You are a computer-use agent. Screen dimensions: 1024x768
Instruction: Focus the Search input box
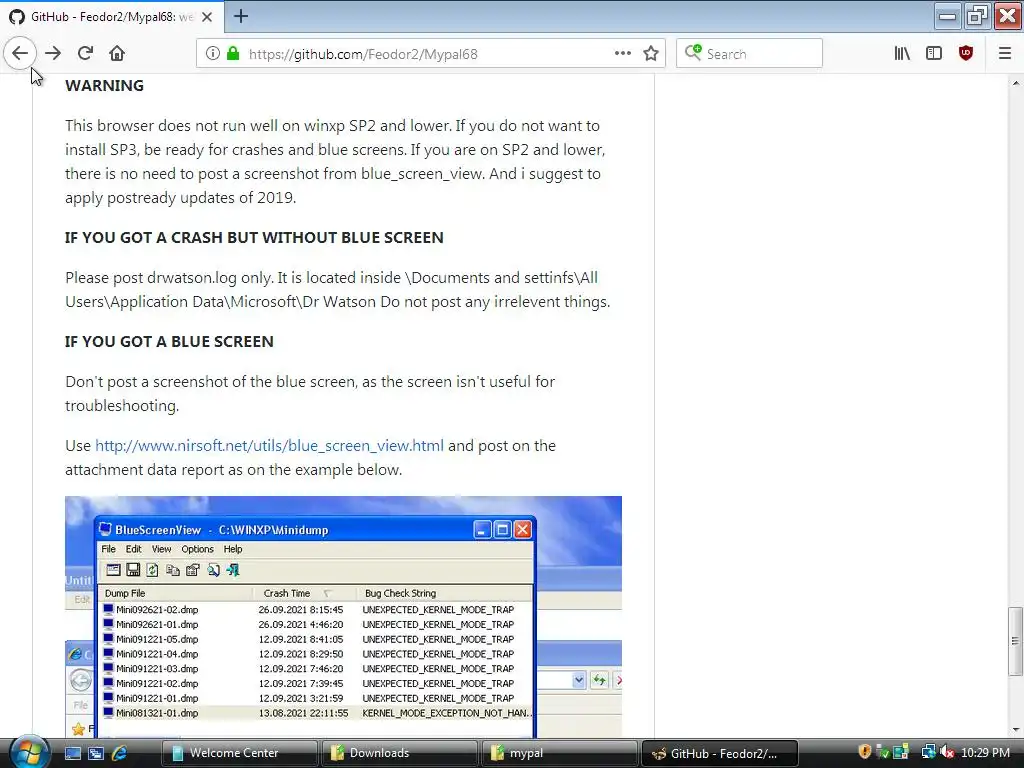749,54
